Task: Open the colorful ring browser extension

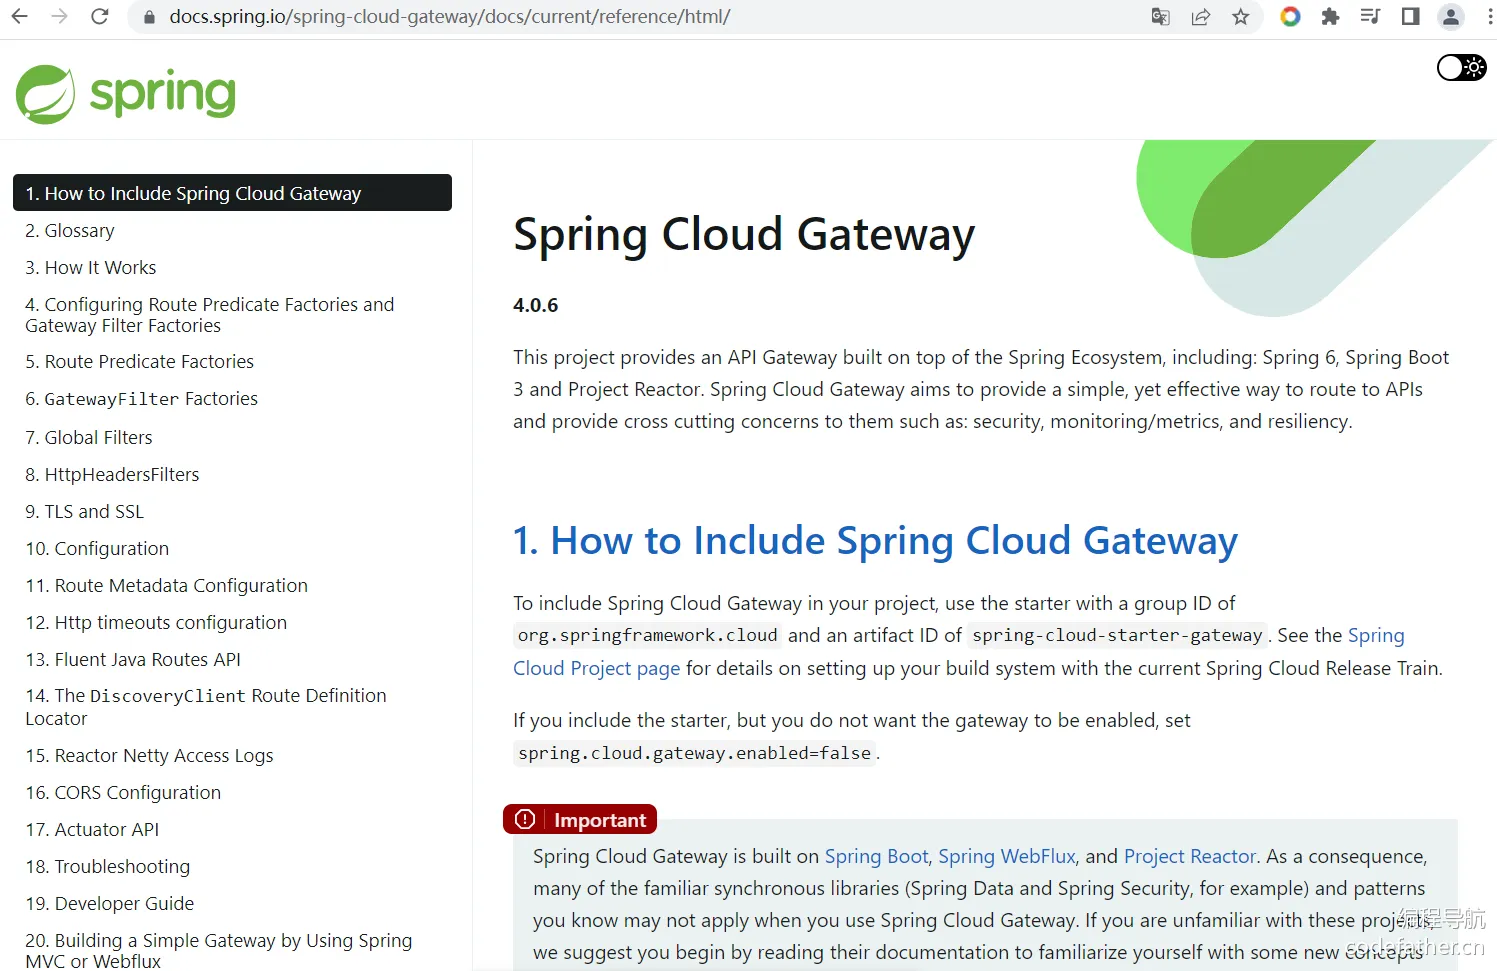Action: point(1290,17)
